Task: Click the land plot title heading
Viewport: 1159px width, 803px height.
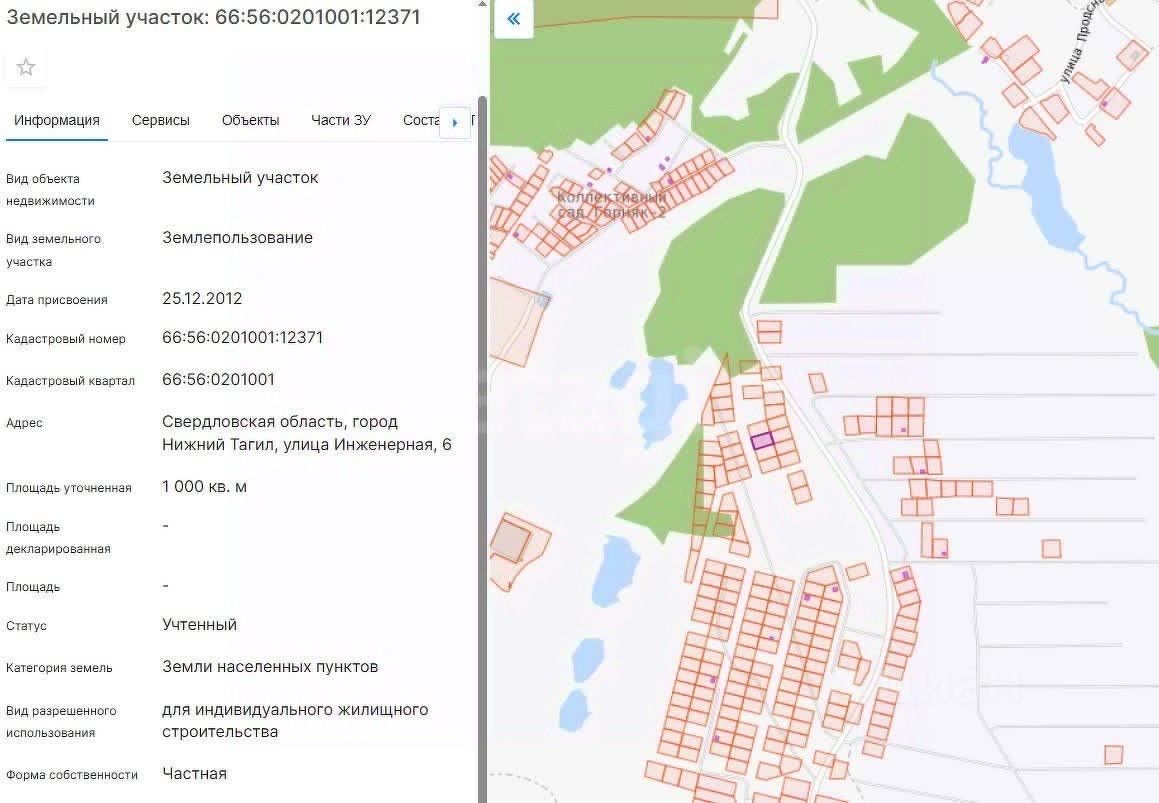Action: (214, 17)
